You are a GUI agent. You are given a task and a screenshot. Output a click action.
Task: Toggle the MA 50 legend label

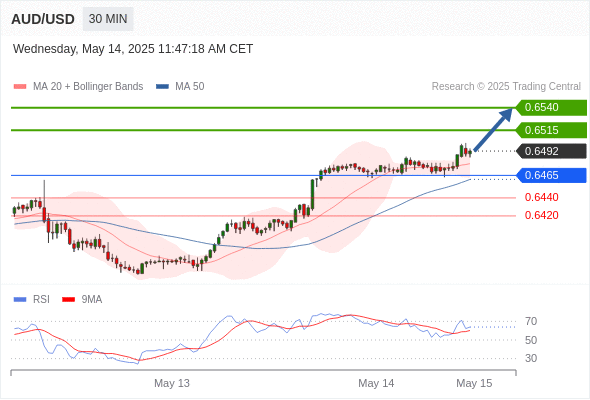coord(190,87)
